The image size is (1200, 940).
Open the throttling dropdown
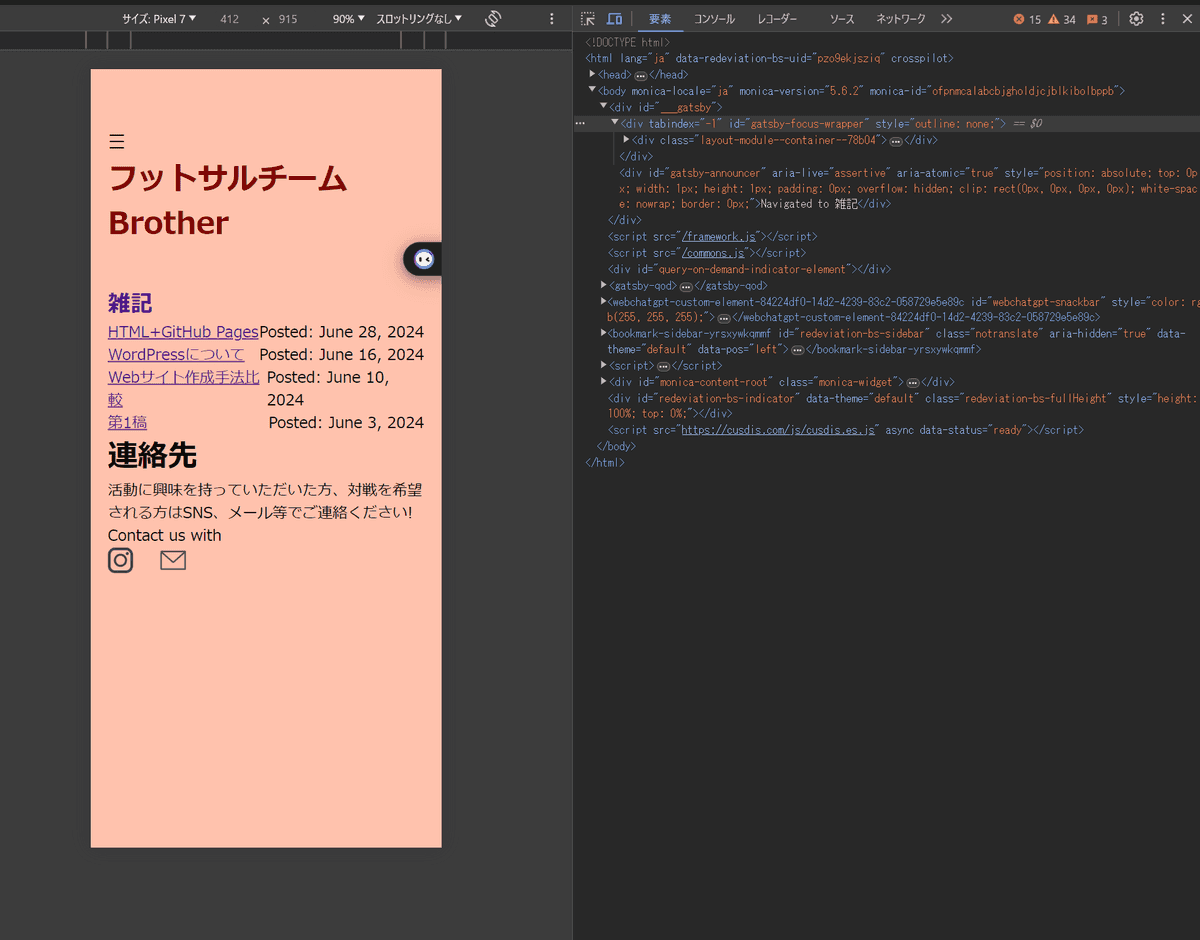pos(419,19)
